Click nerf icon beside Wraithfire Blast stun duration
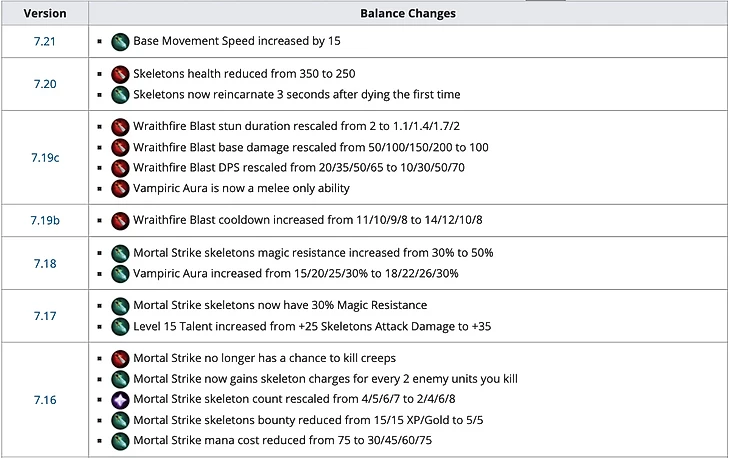730x458 pixels. [x=120, y=127]
